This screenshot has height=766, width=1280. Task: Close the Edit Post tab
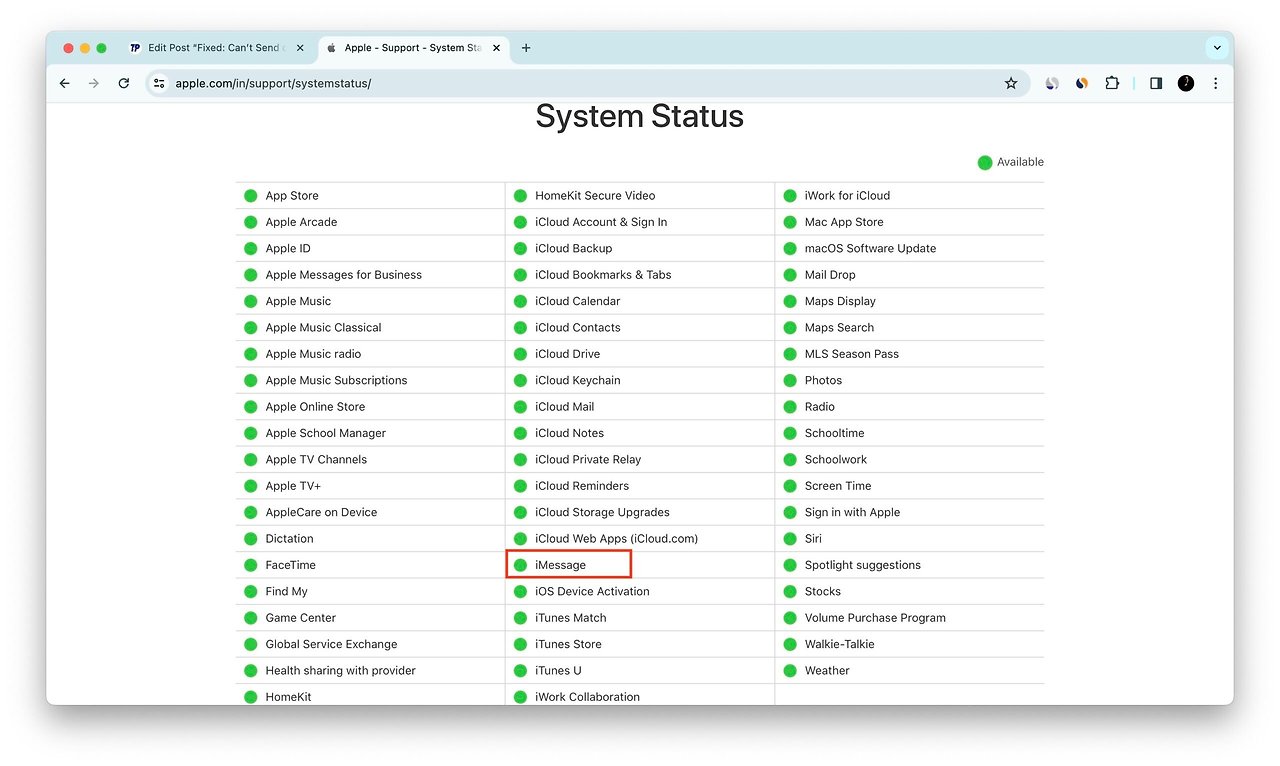pos(300,48)
